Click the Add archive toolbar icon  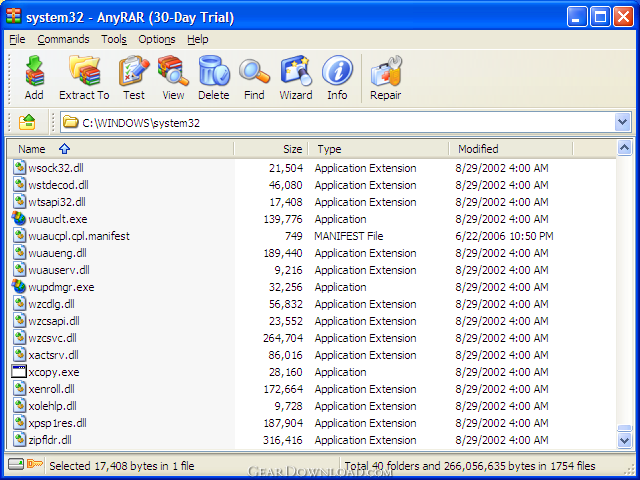pyautogui.click(x=34, y=78)
